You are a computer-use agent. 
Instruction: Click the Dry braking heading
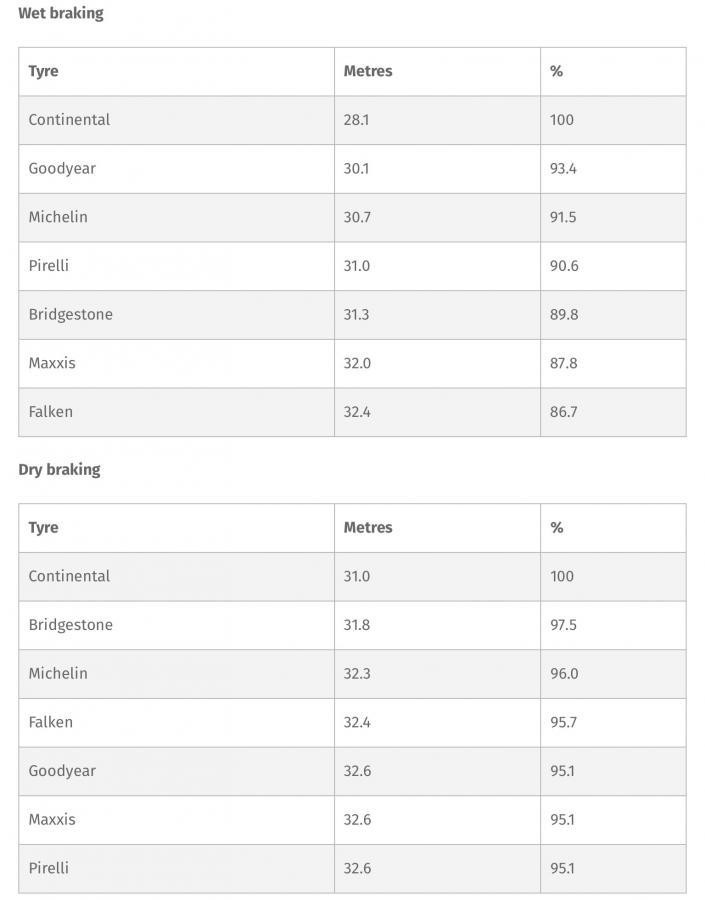(x=59, y=470)
